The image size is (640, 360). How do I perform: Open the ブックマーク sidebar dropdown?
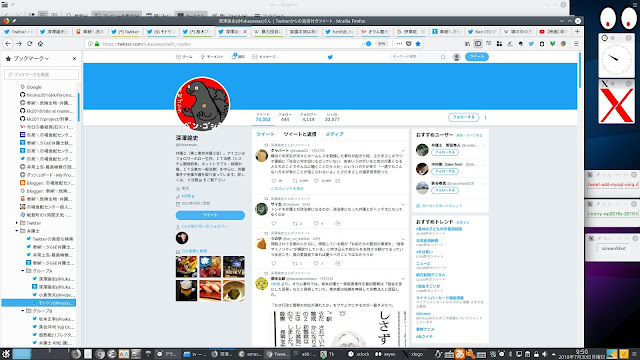coord(31,59)
